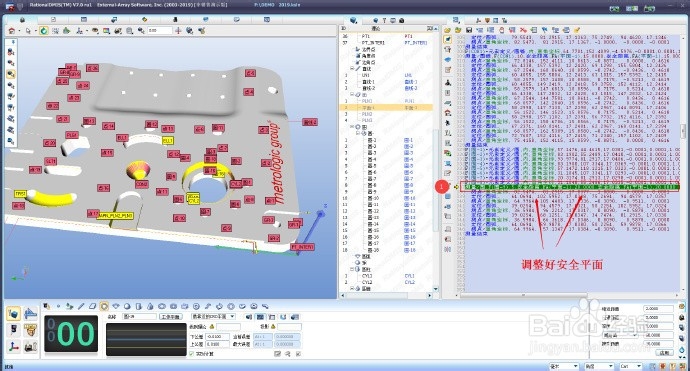Click the numeric value field in 3D toolbar
This screenshot has height=371, width=690.
click(160, 31)
